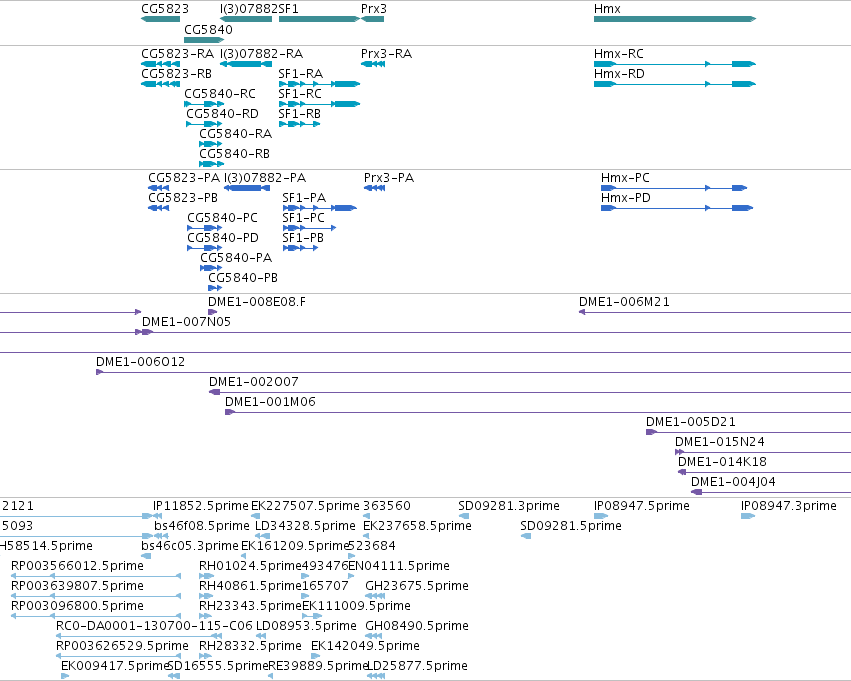851x681 pixels.
Task: Click the bs46c05.3prime EST label
Action: tap(190, 546)
